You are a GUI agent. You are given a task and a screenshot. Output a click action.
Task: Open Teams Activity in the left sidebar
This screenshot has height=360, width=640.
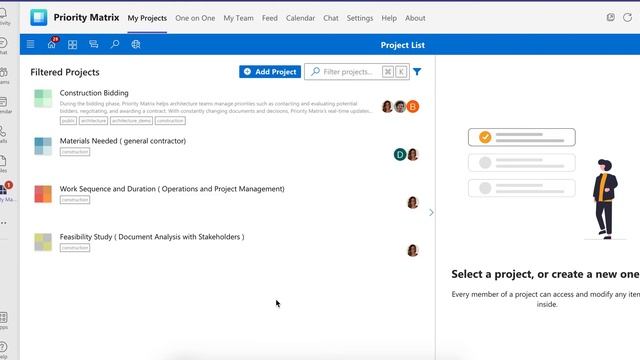4,16
